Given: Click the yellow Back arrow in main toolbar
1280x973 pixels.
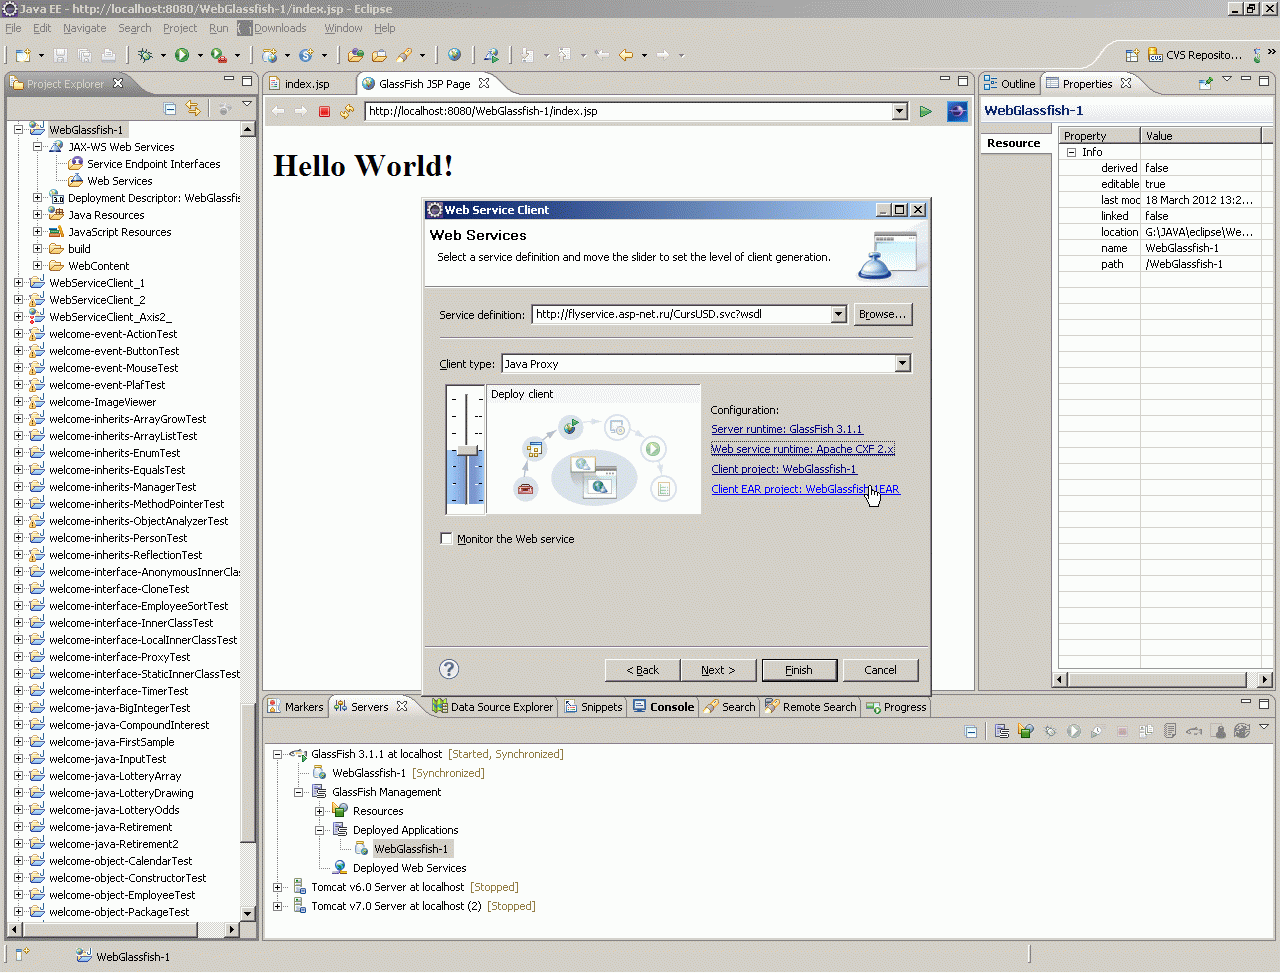Looking at the screenshot, I should 626,56.
